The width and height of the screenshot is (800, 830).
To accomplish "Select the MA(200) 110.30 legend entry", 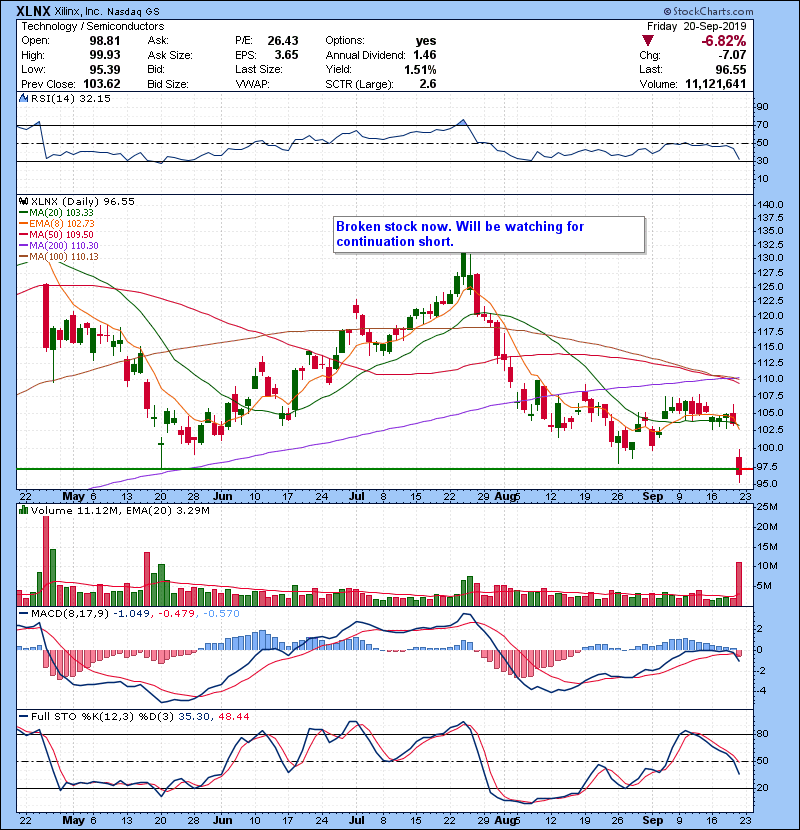I will pyautogui.click(x=59, y=246).
